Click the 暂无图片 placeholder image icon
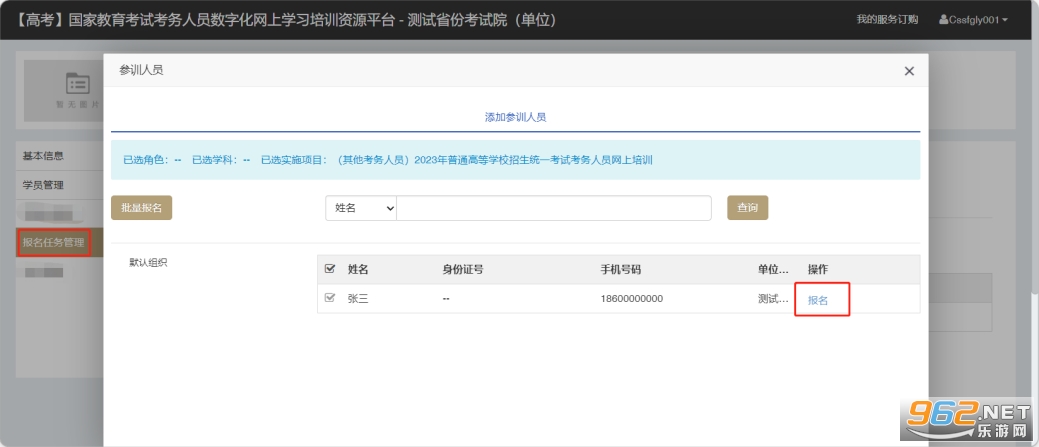This screenshot has height=447, width=1039. (x=78, y=85)
